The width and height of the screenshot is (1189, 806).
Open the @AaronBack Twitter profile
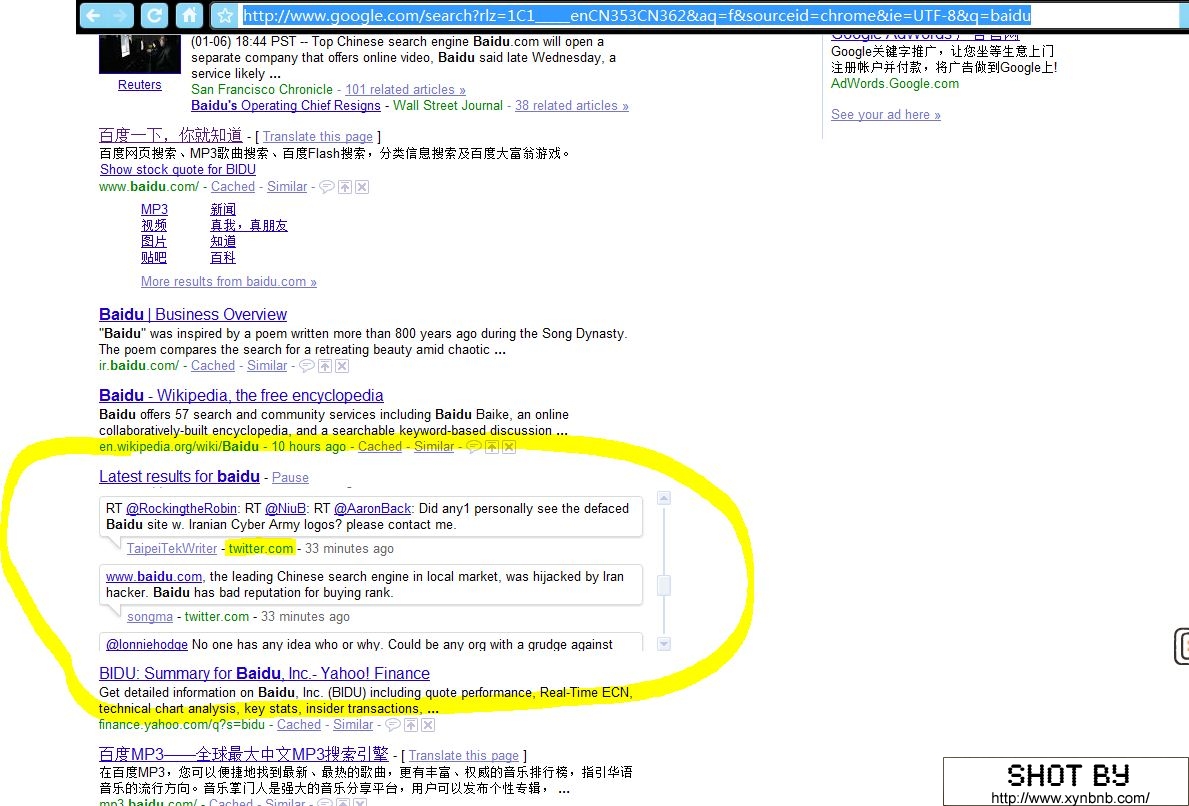click(372, 509)
